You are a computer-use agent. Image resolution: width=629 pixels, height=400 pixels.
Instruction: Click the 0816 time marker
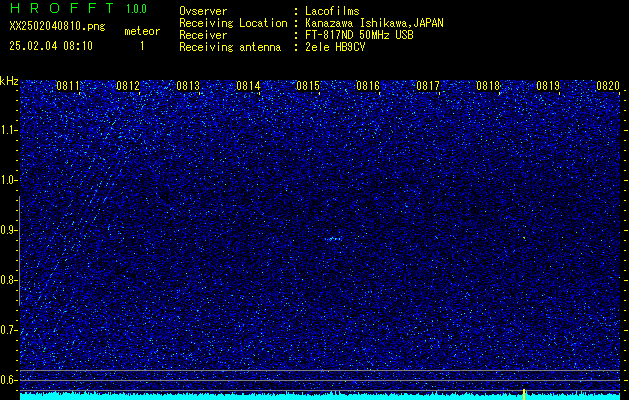click(368, 86)
